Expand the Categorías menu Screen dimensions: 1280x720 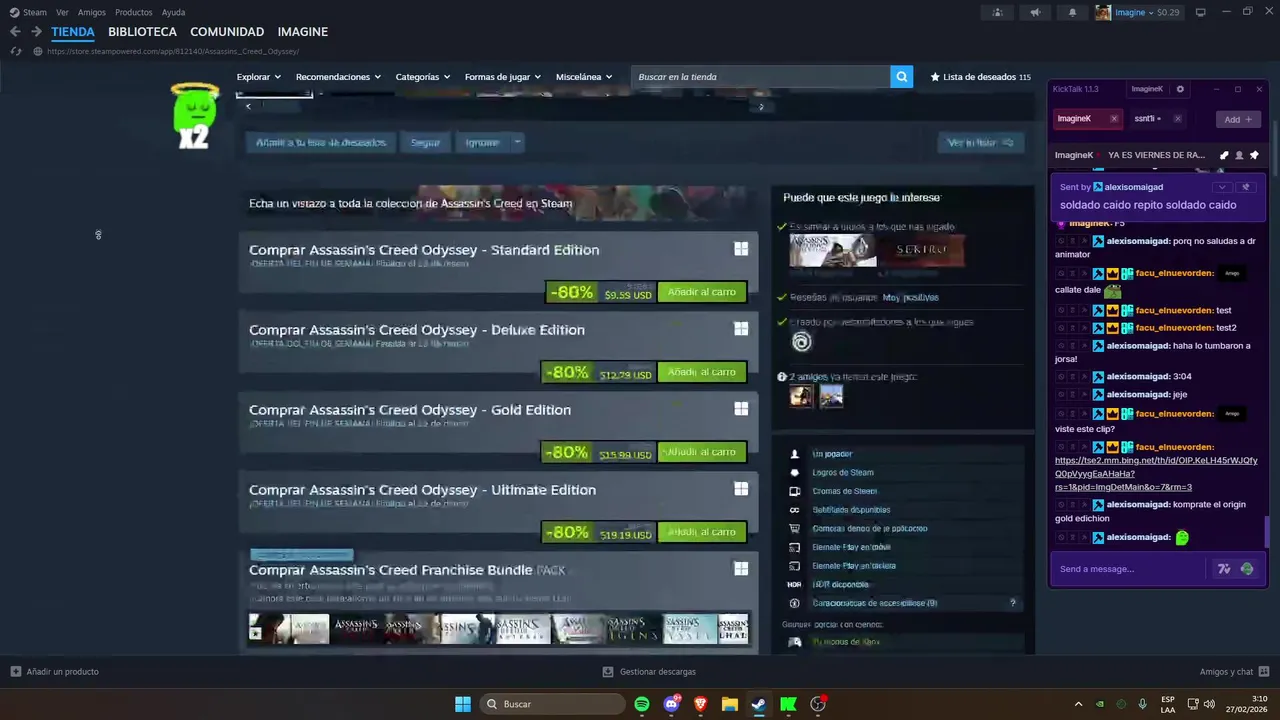pos(422,77)
